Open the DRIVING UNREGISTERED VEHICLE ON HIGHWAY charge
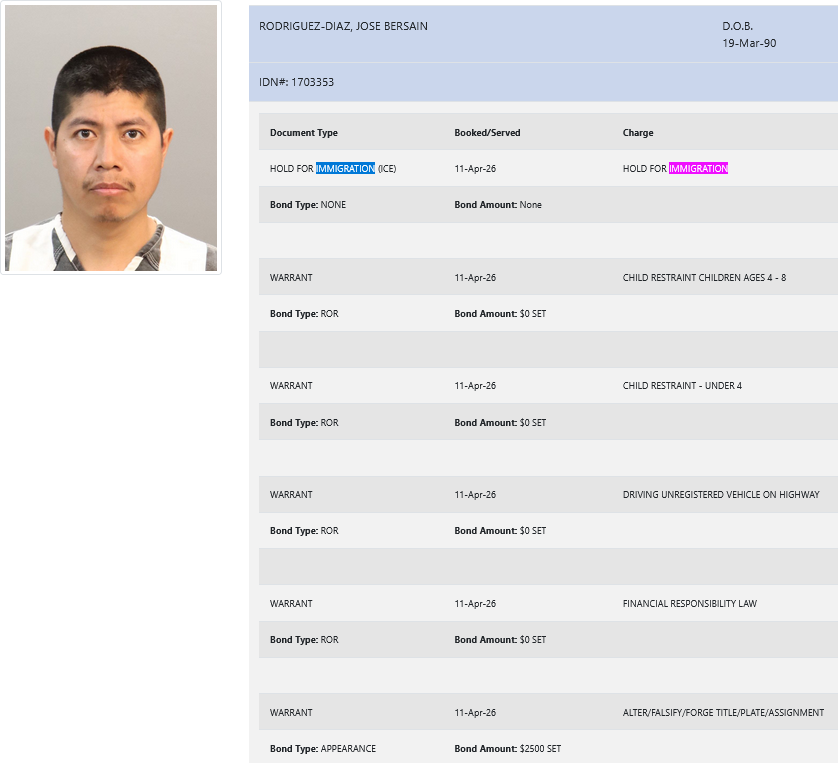The width and height of the screenshot is (838, 763). click(x=721, y=495)
